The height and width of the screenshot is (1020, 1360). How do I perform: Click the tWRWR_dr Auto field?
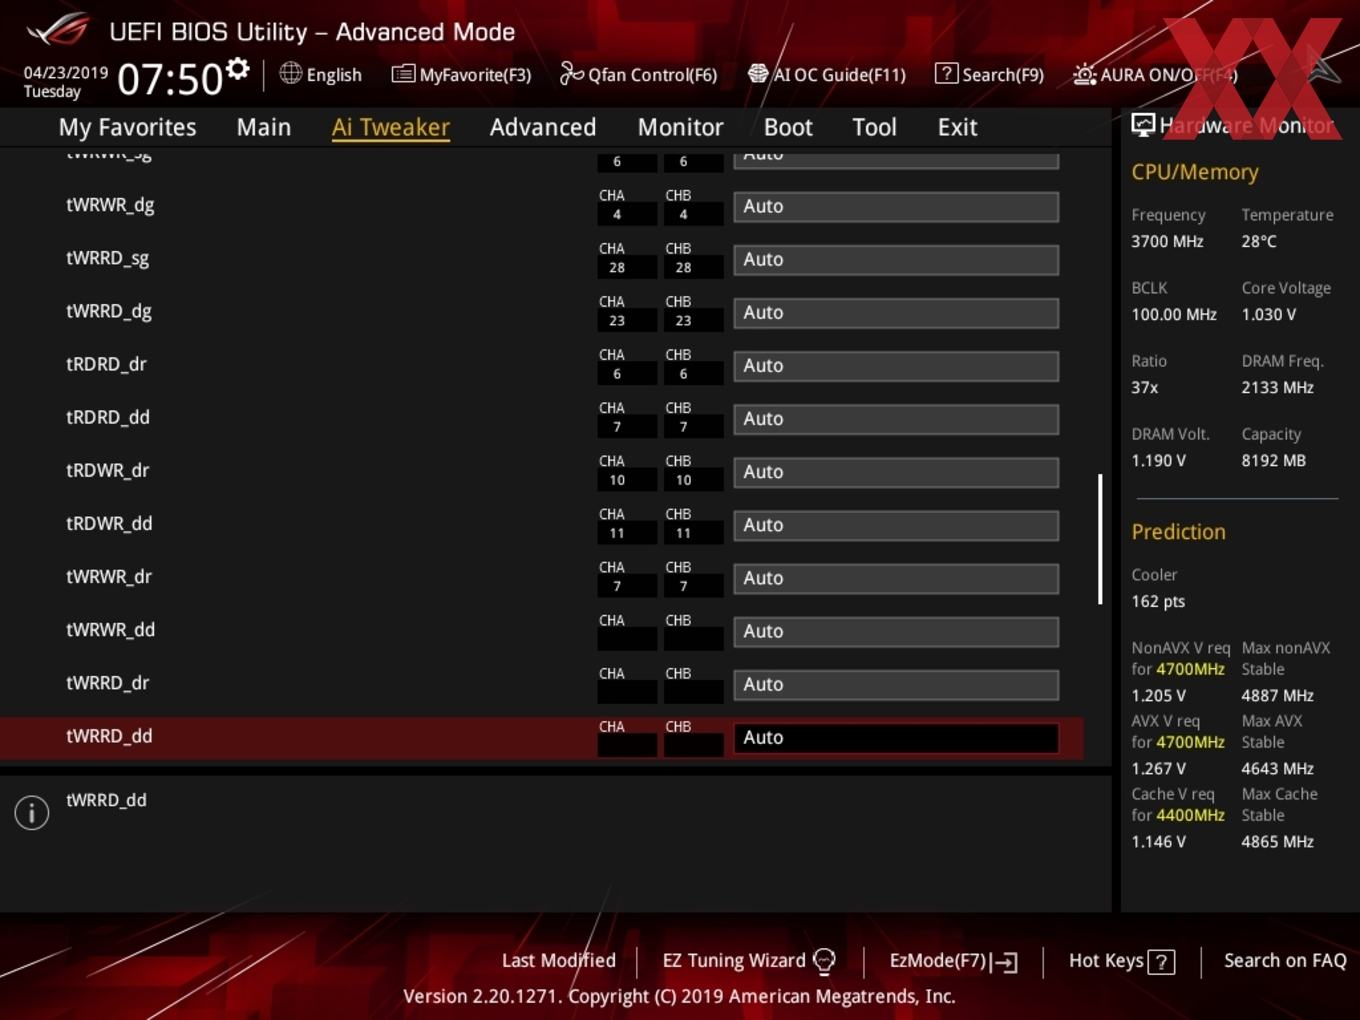[x=896, y=578]
